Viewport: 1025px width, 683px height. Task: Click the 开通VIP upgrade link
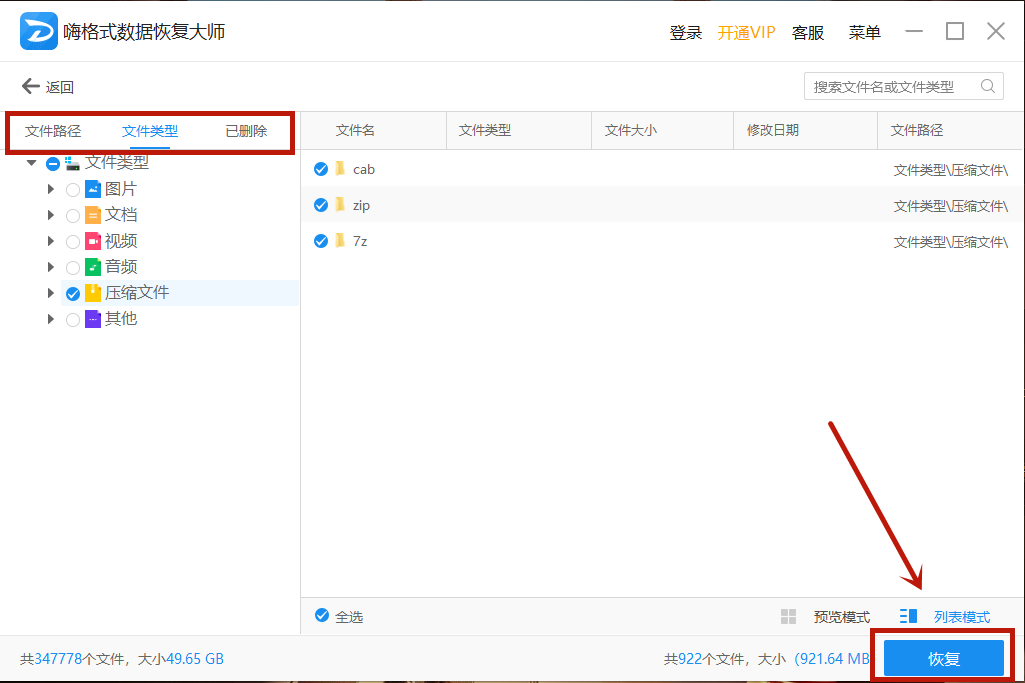point(746,31)
